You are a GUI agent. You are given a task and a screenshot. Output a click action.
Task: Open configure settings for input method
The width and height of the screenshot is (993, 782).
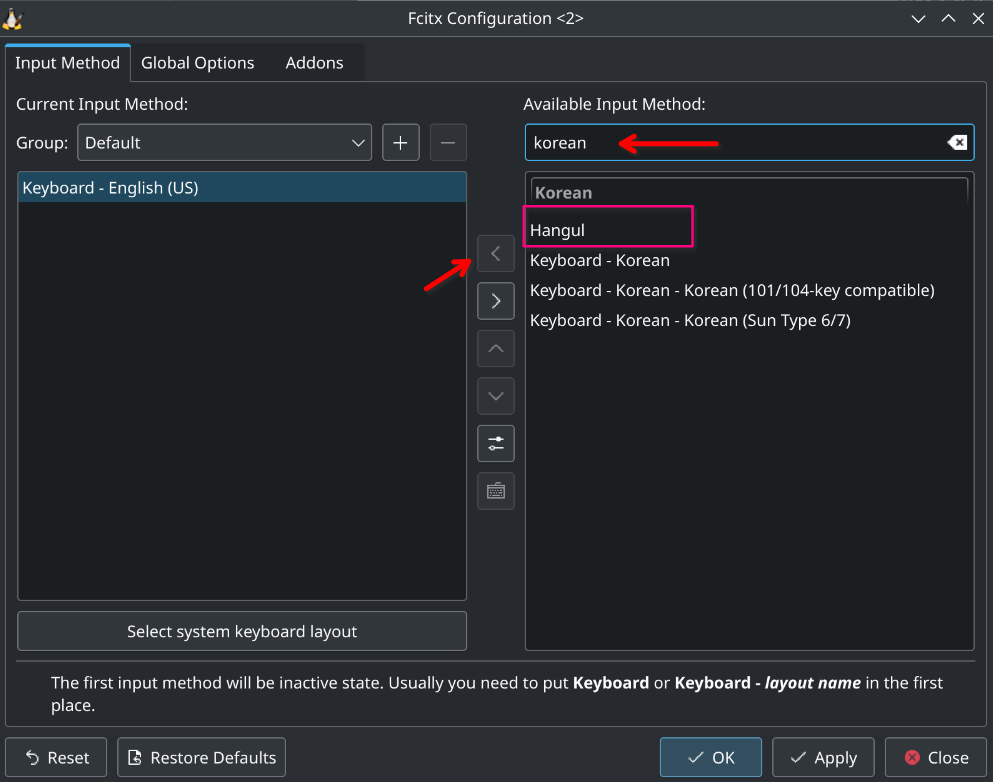496,443
